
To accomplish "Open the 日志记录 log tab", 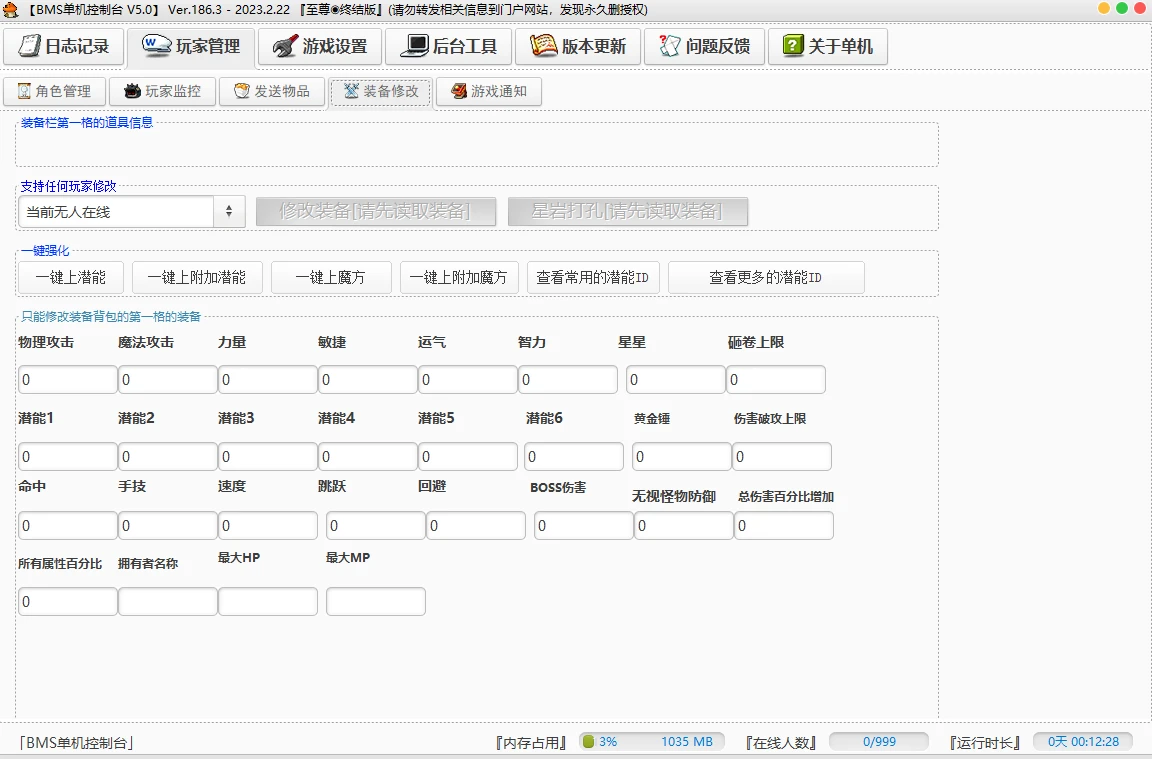I will [x=64, y=46].
